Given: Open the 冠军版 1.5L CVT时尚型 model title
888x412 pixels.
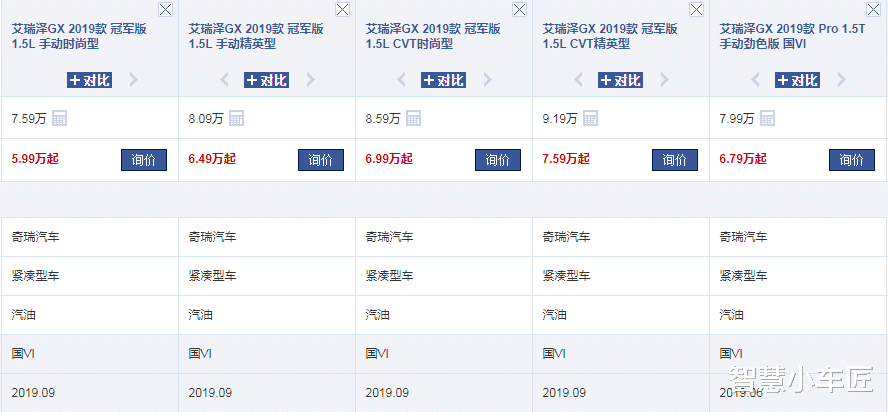Looking at the screenshot, I should [433, 36].
